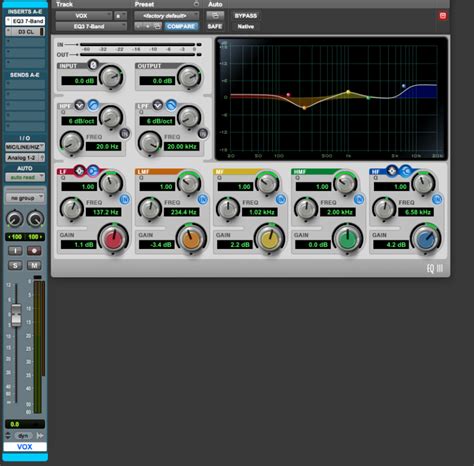Viewport: 474px width, 466px height.
Task: Click the input phase invert icon
Action: click(93, 65)
